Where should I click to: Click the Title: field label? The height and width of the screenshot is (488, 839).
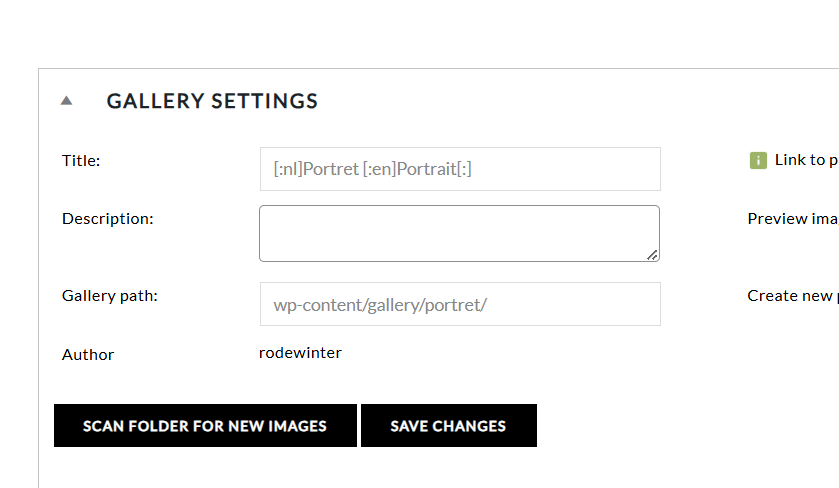pyautogui.click(x=81, y=161)
